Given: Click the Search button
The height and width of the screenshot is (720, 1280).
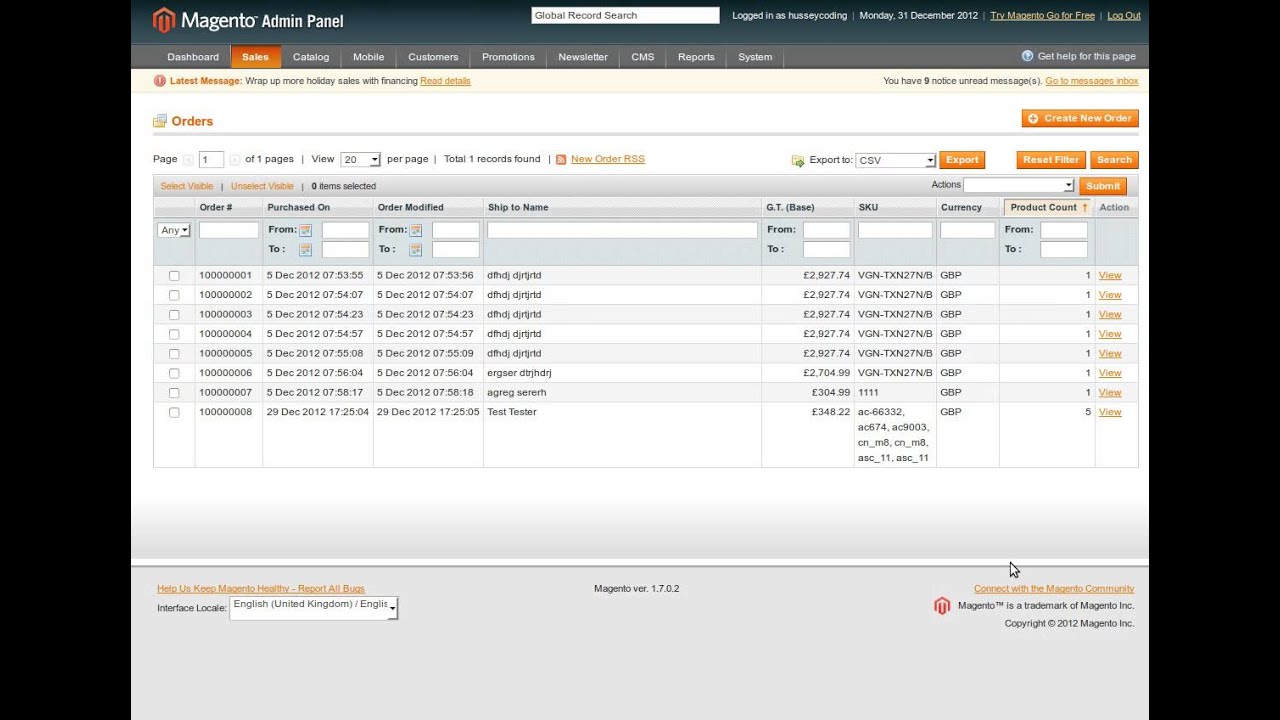Looking at the screenshot, I should click(x=1114, y=160).
